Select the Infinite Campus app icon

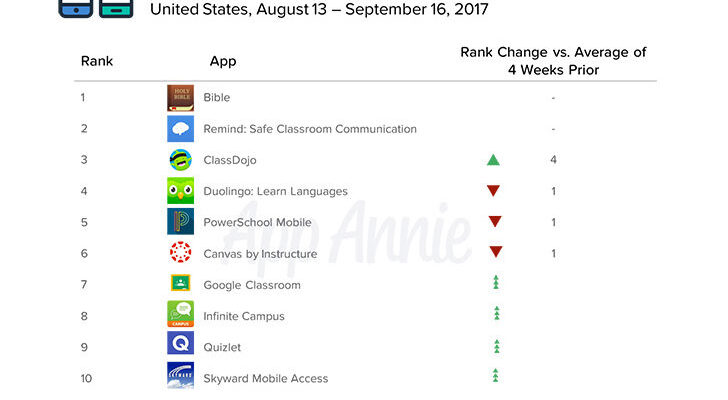click(x=181, y=314)
